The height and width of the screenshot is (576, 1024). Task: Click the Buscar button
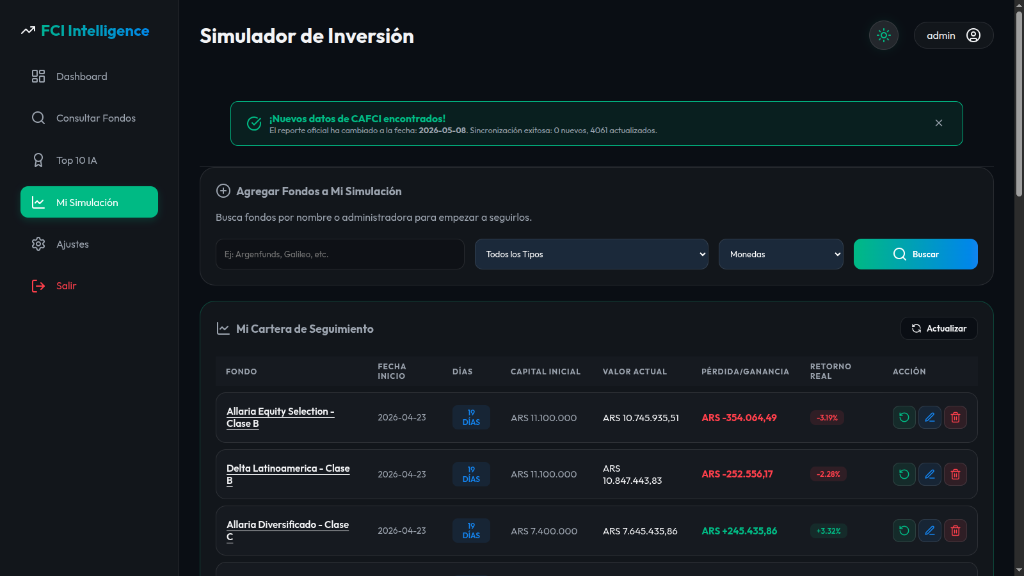click(x=916, y=254)
